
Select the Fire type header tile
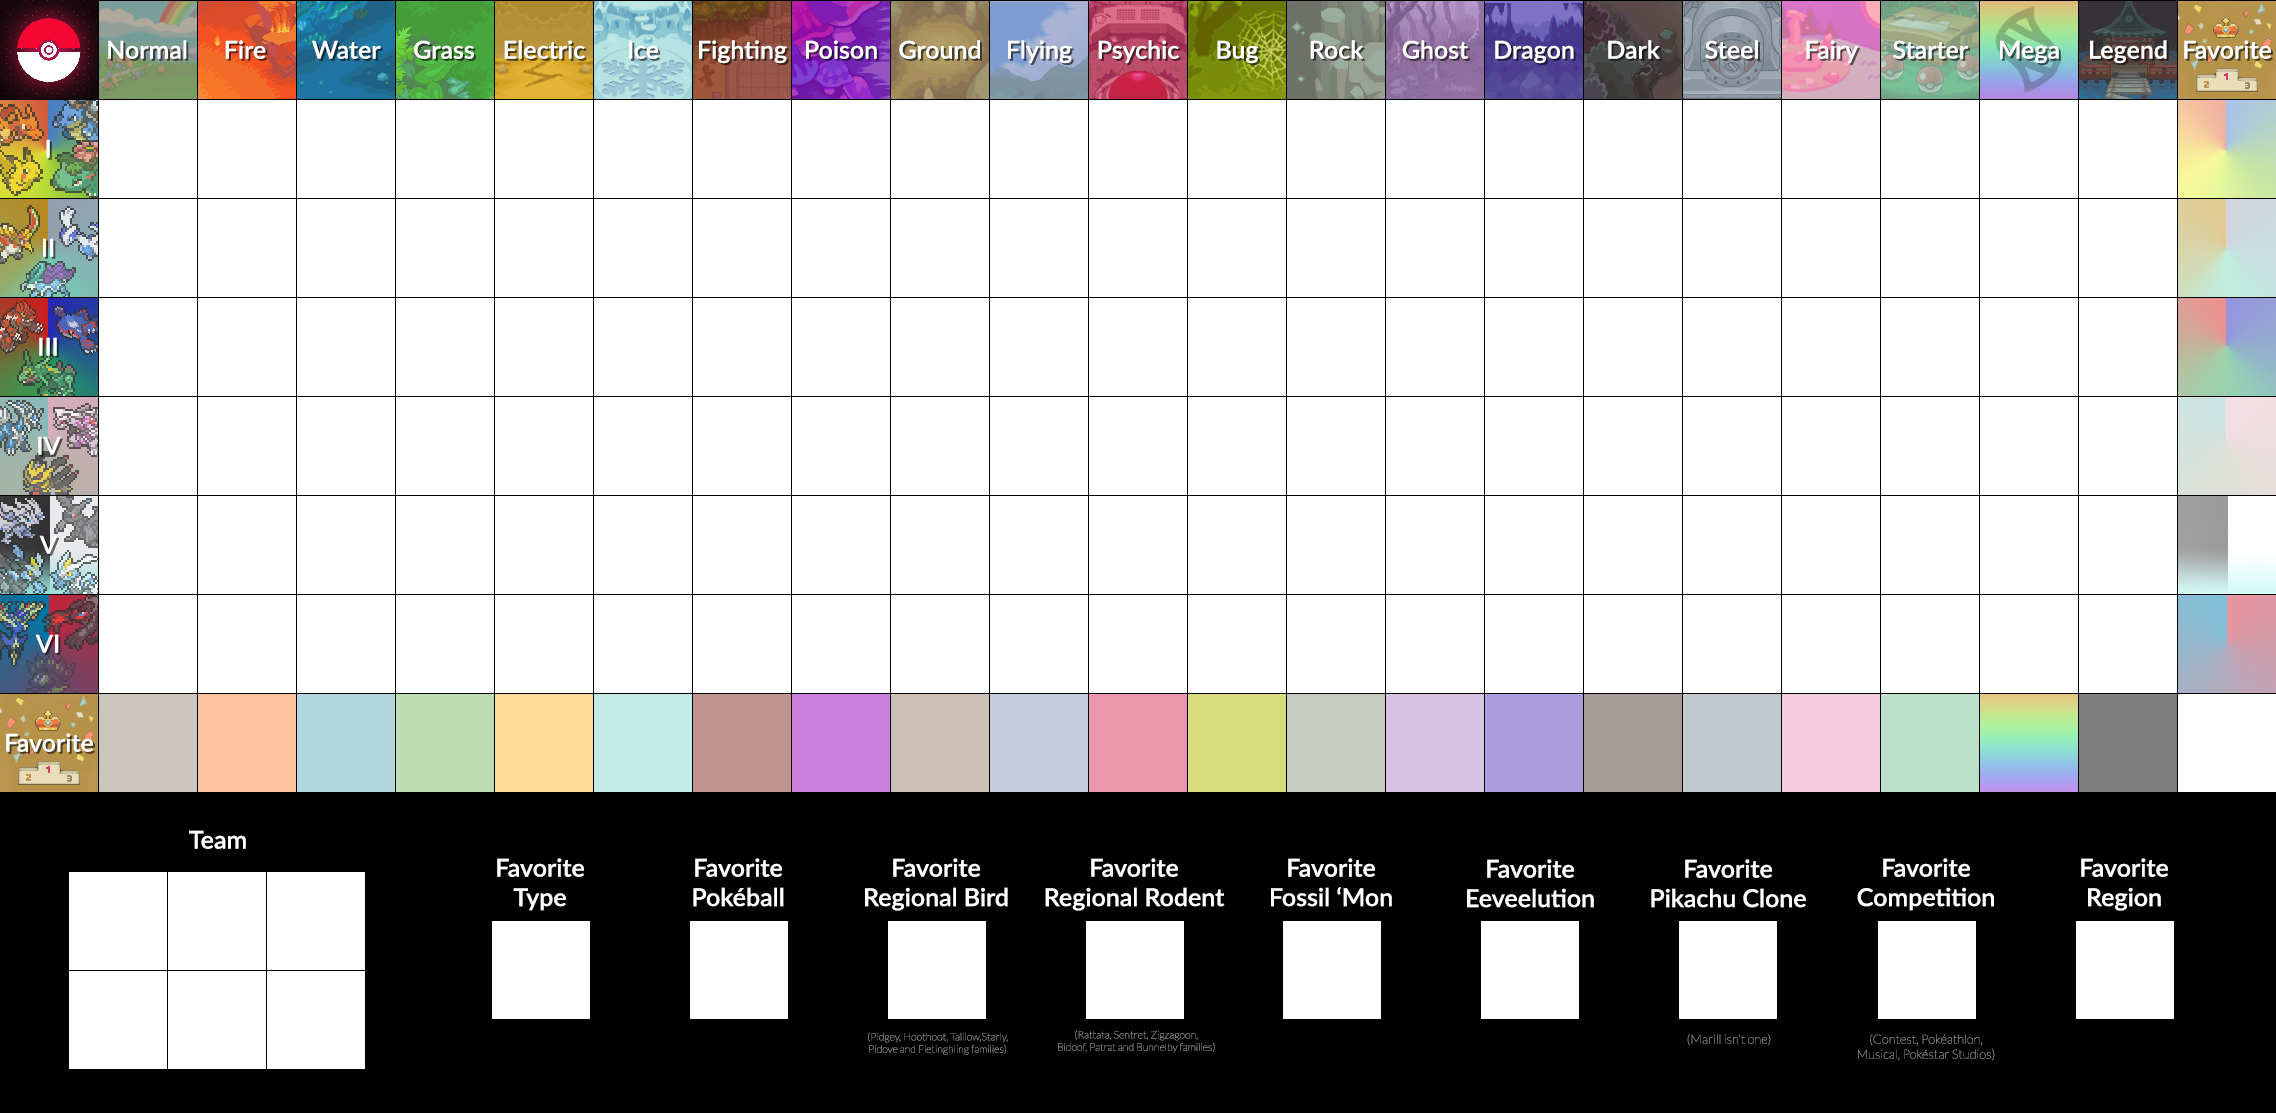tap(247, 50)
